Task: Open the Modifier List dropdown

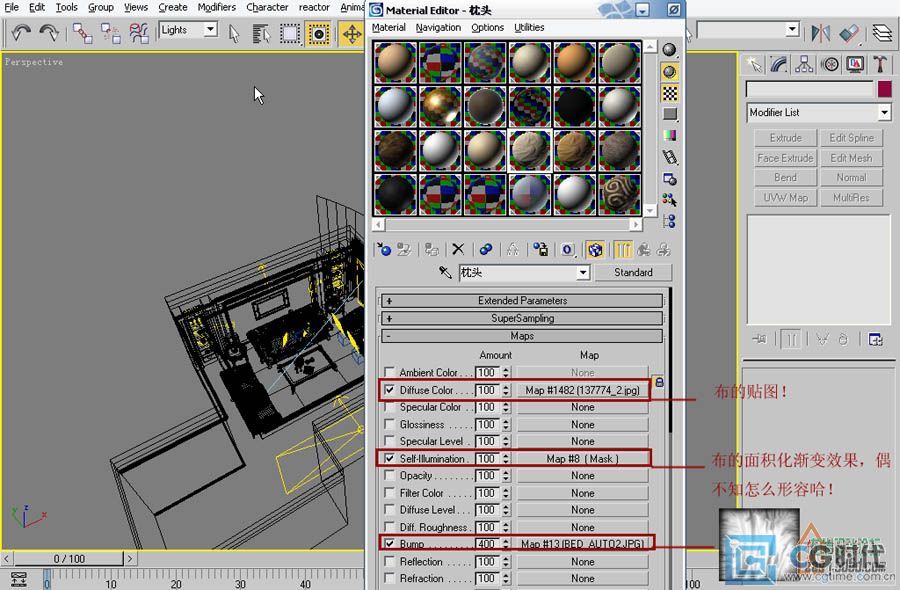Action: [x=884, y=112]
